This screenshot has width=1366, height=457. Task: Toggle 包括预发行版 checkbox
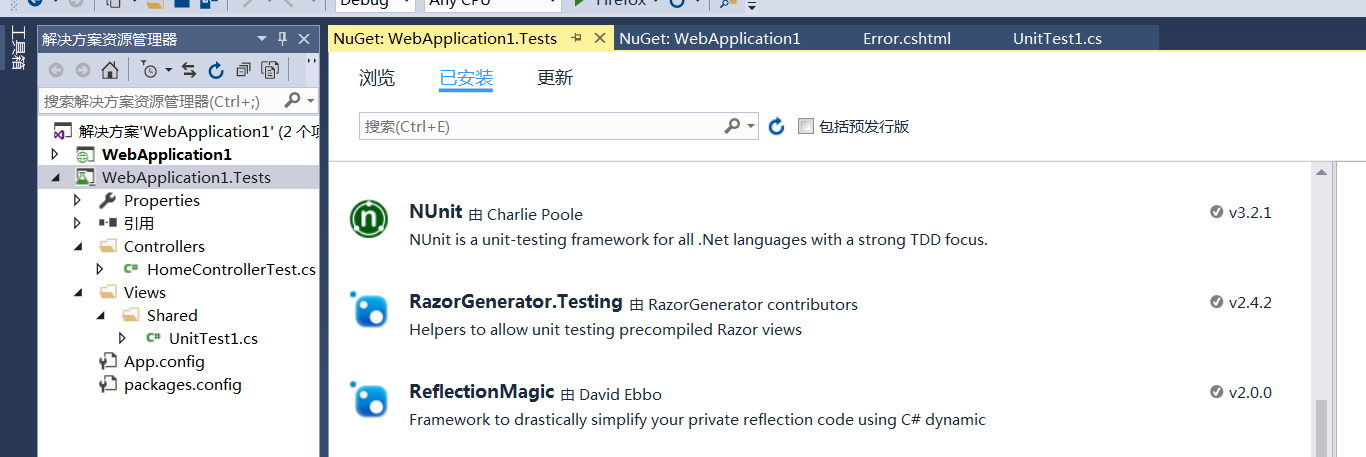[x=806, y=127]
